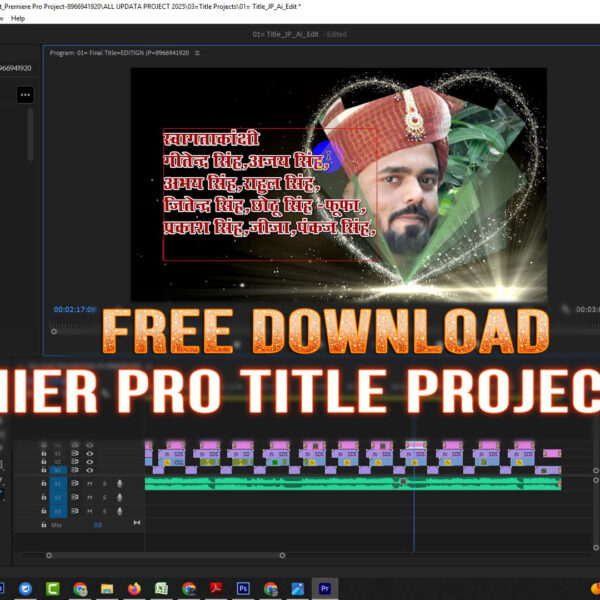Select the green audio clip on A1

coord(353,483)
